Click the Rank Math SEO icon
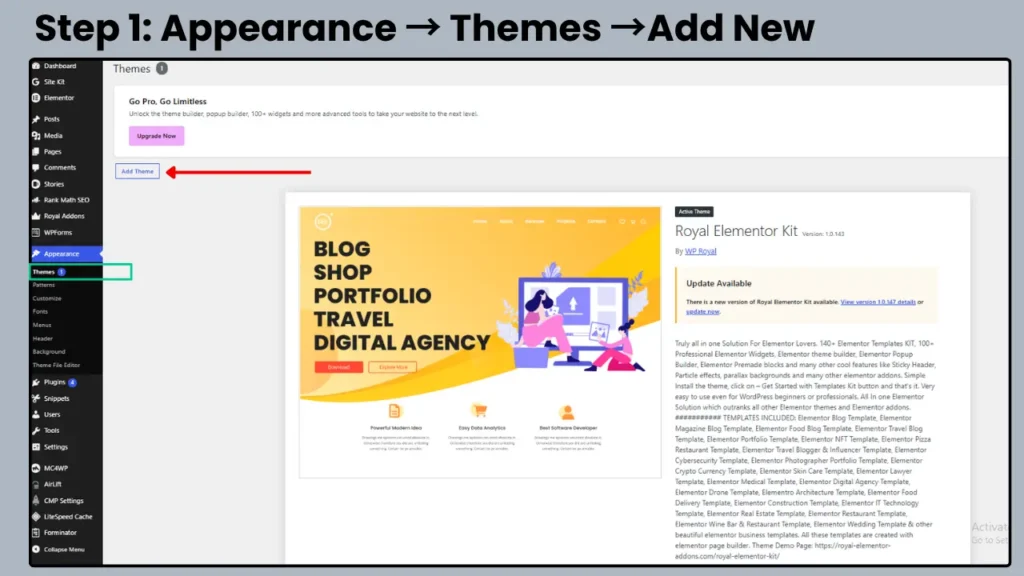 click(x=36, y=200)
